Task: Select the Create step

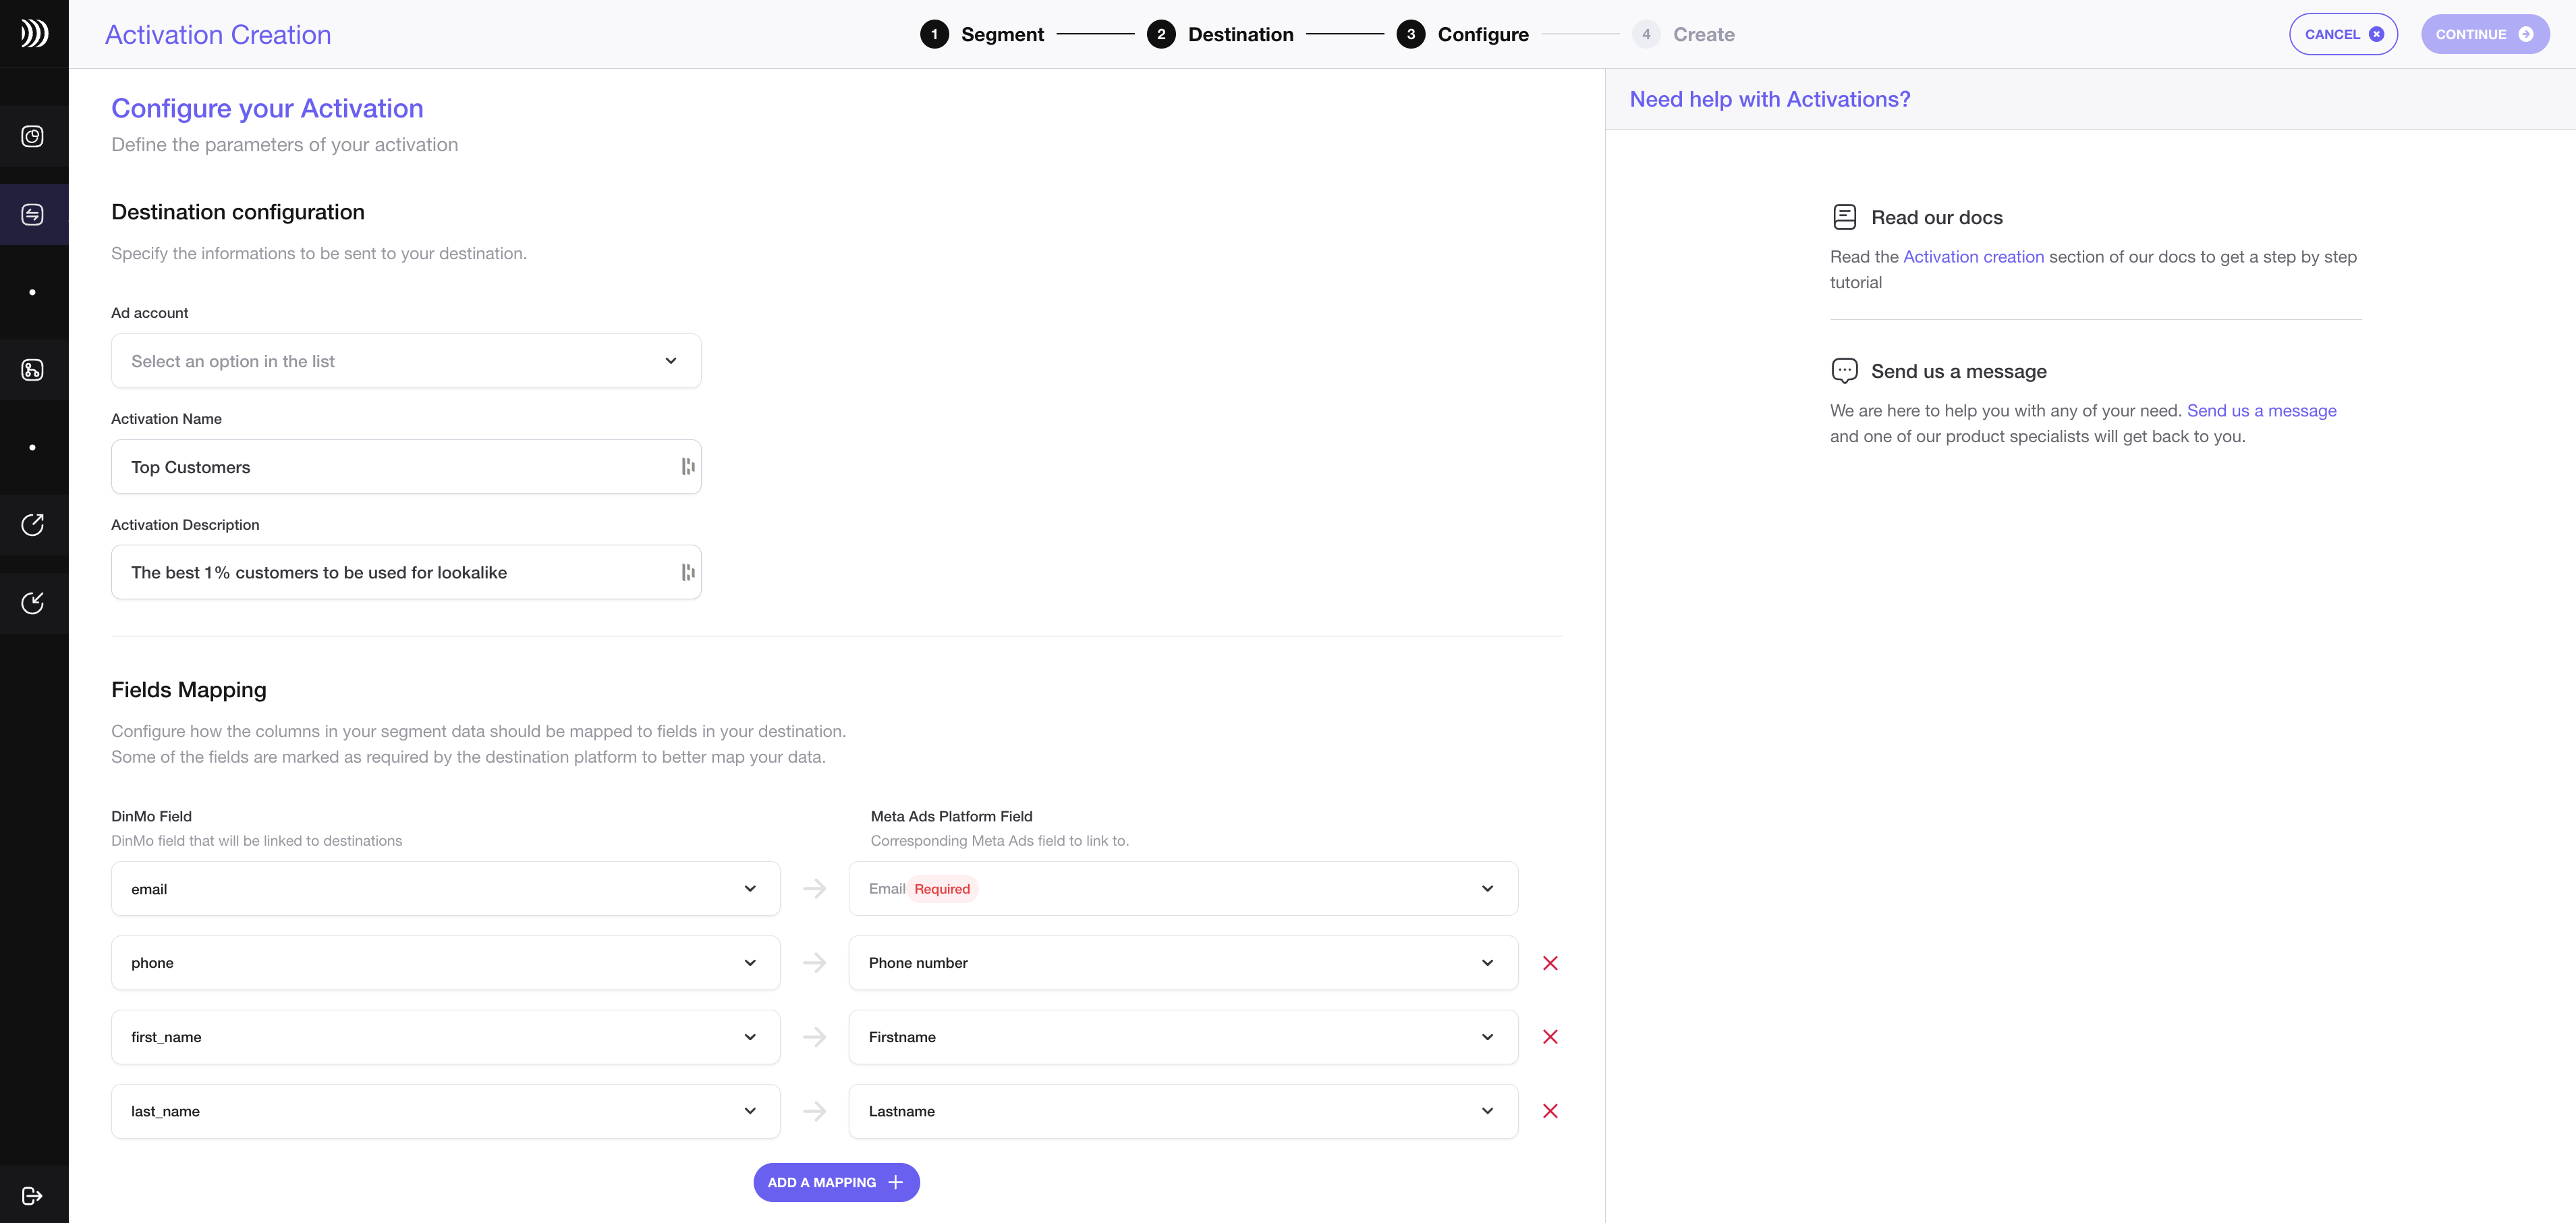Action: (x=1684, y=34)
